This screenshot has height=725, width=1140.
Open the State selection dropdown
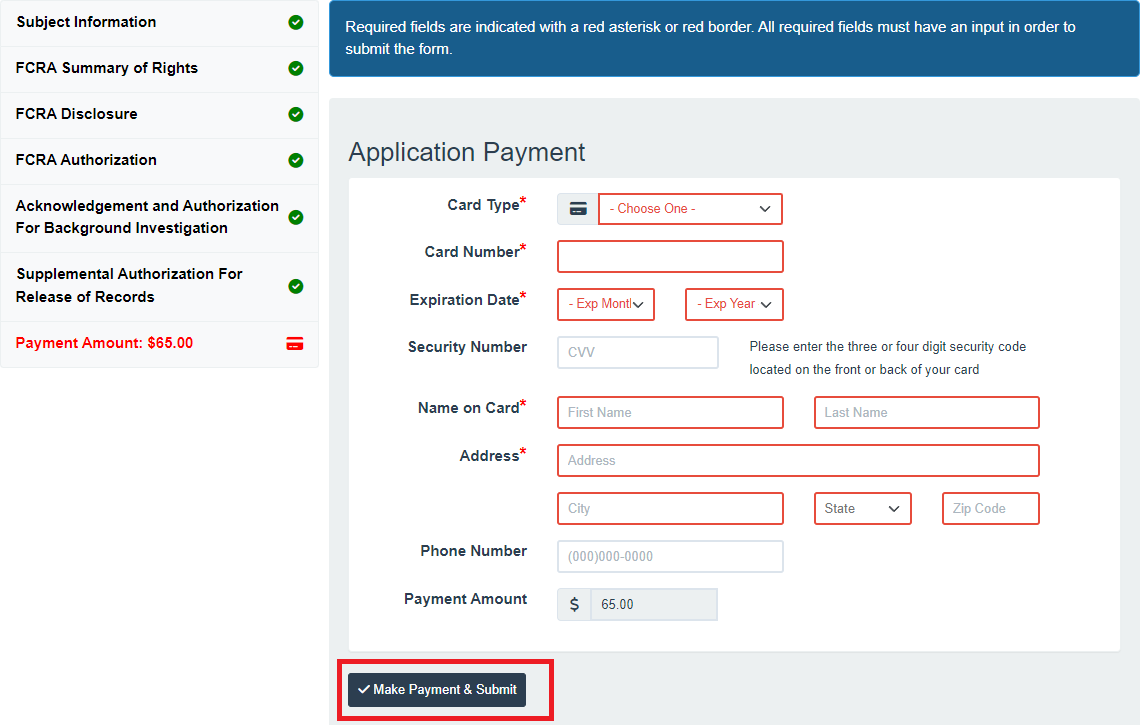[x=862, y=508]
